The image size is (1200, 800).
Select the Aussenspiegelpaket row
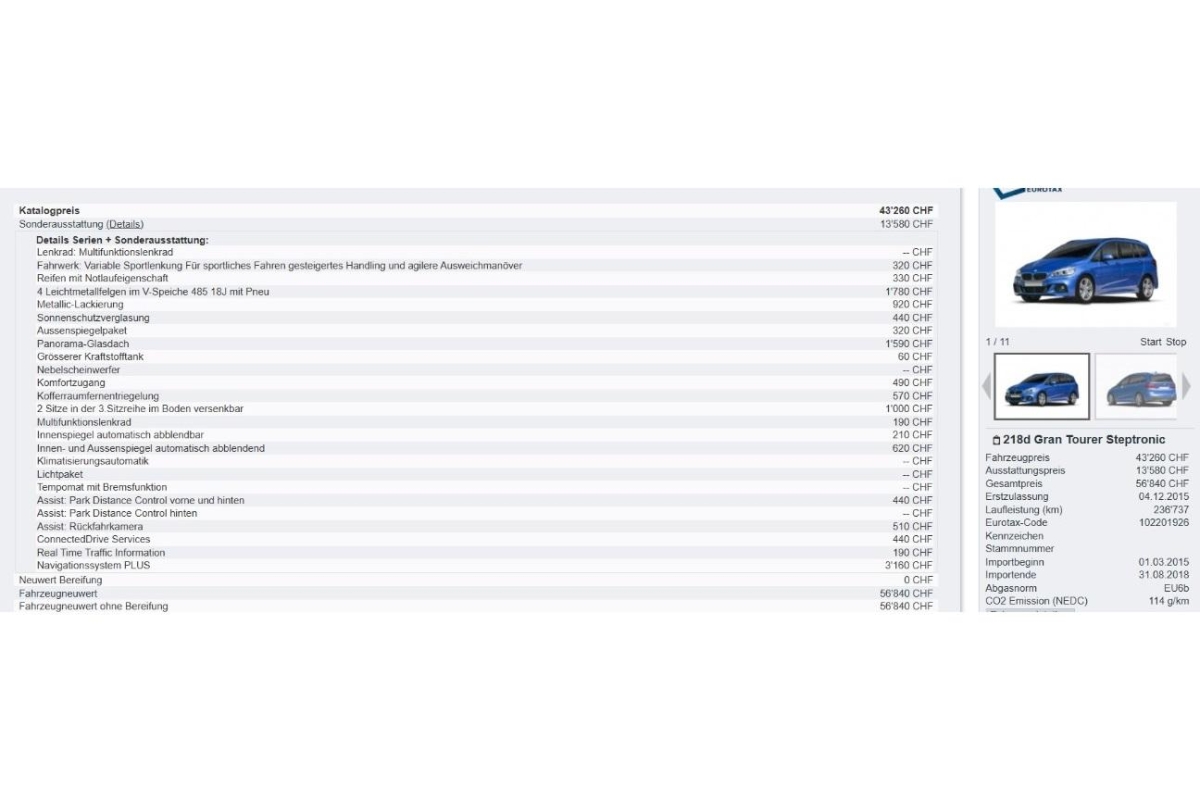click(476, 331)
